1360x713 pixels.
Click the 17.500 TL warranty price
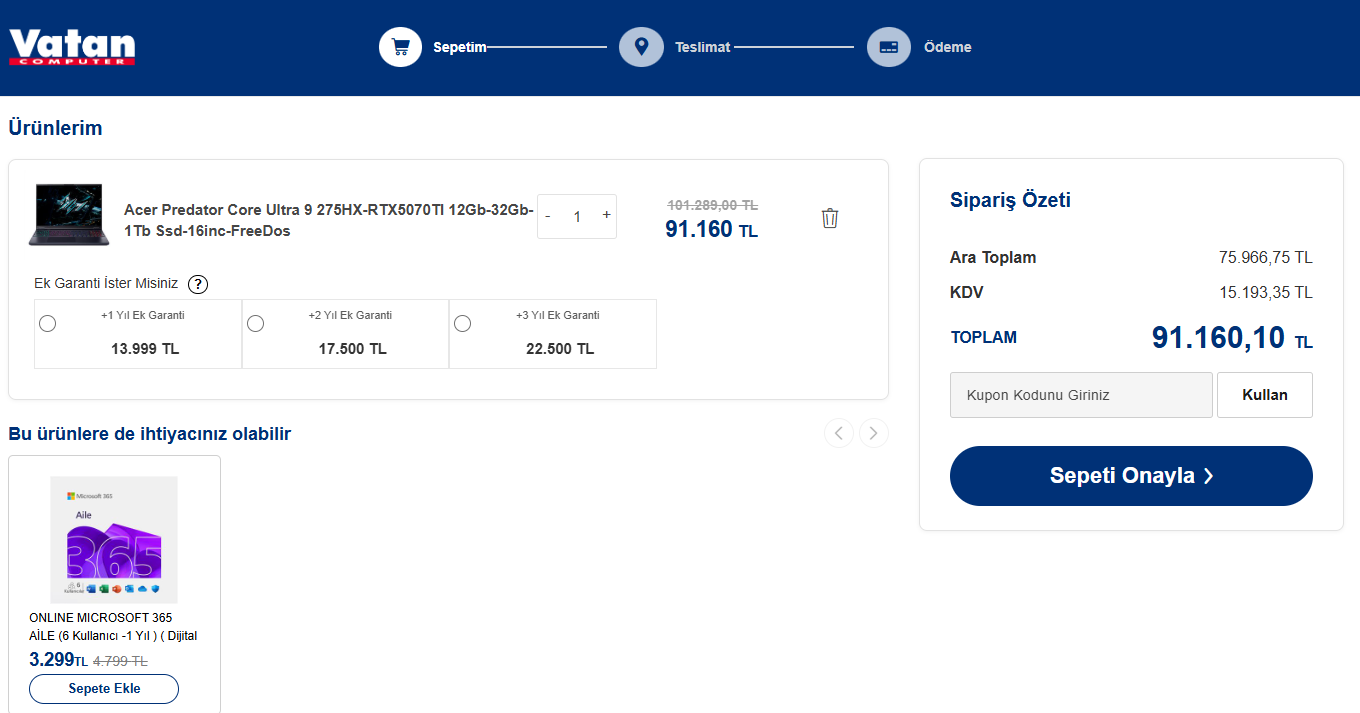tap(352, 349)
